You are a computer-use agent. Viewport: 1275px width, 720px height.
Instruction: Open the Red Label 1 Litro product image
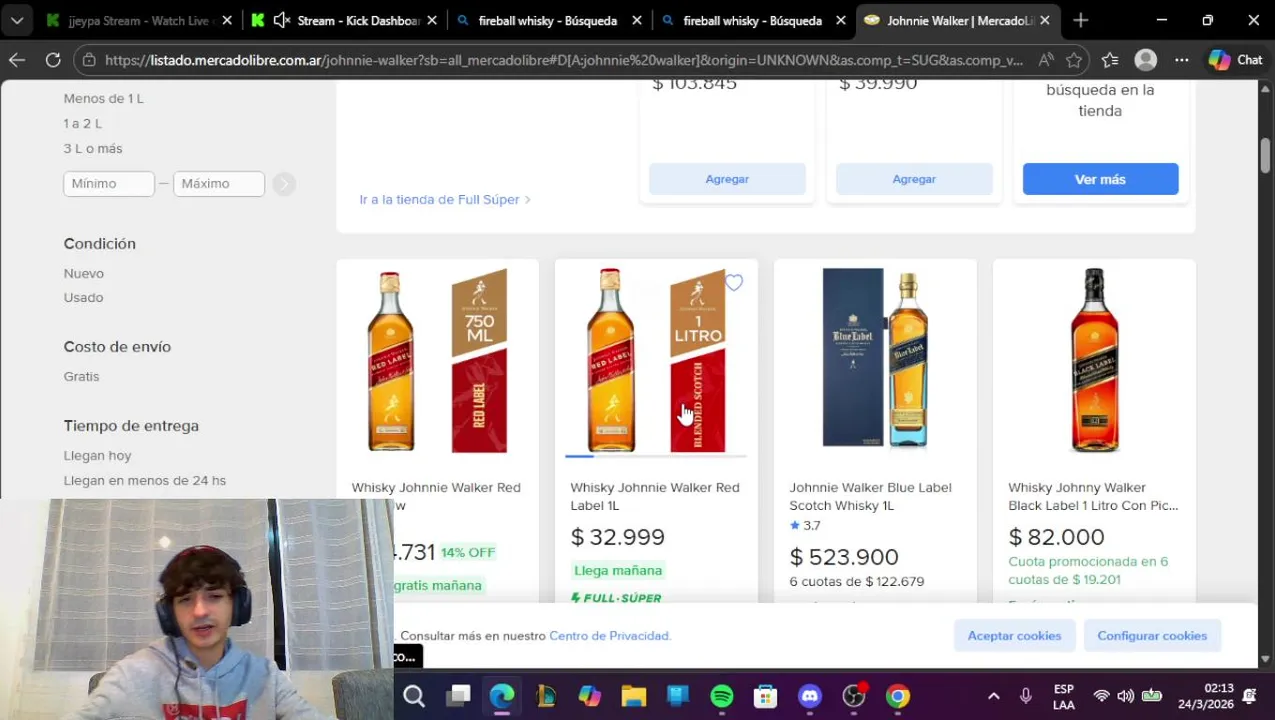(656, 360)
